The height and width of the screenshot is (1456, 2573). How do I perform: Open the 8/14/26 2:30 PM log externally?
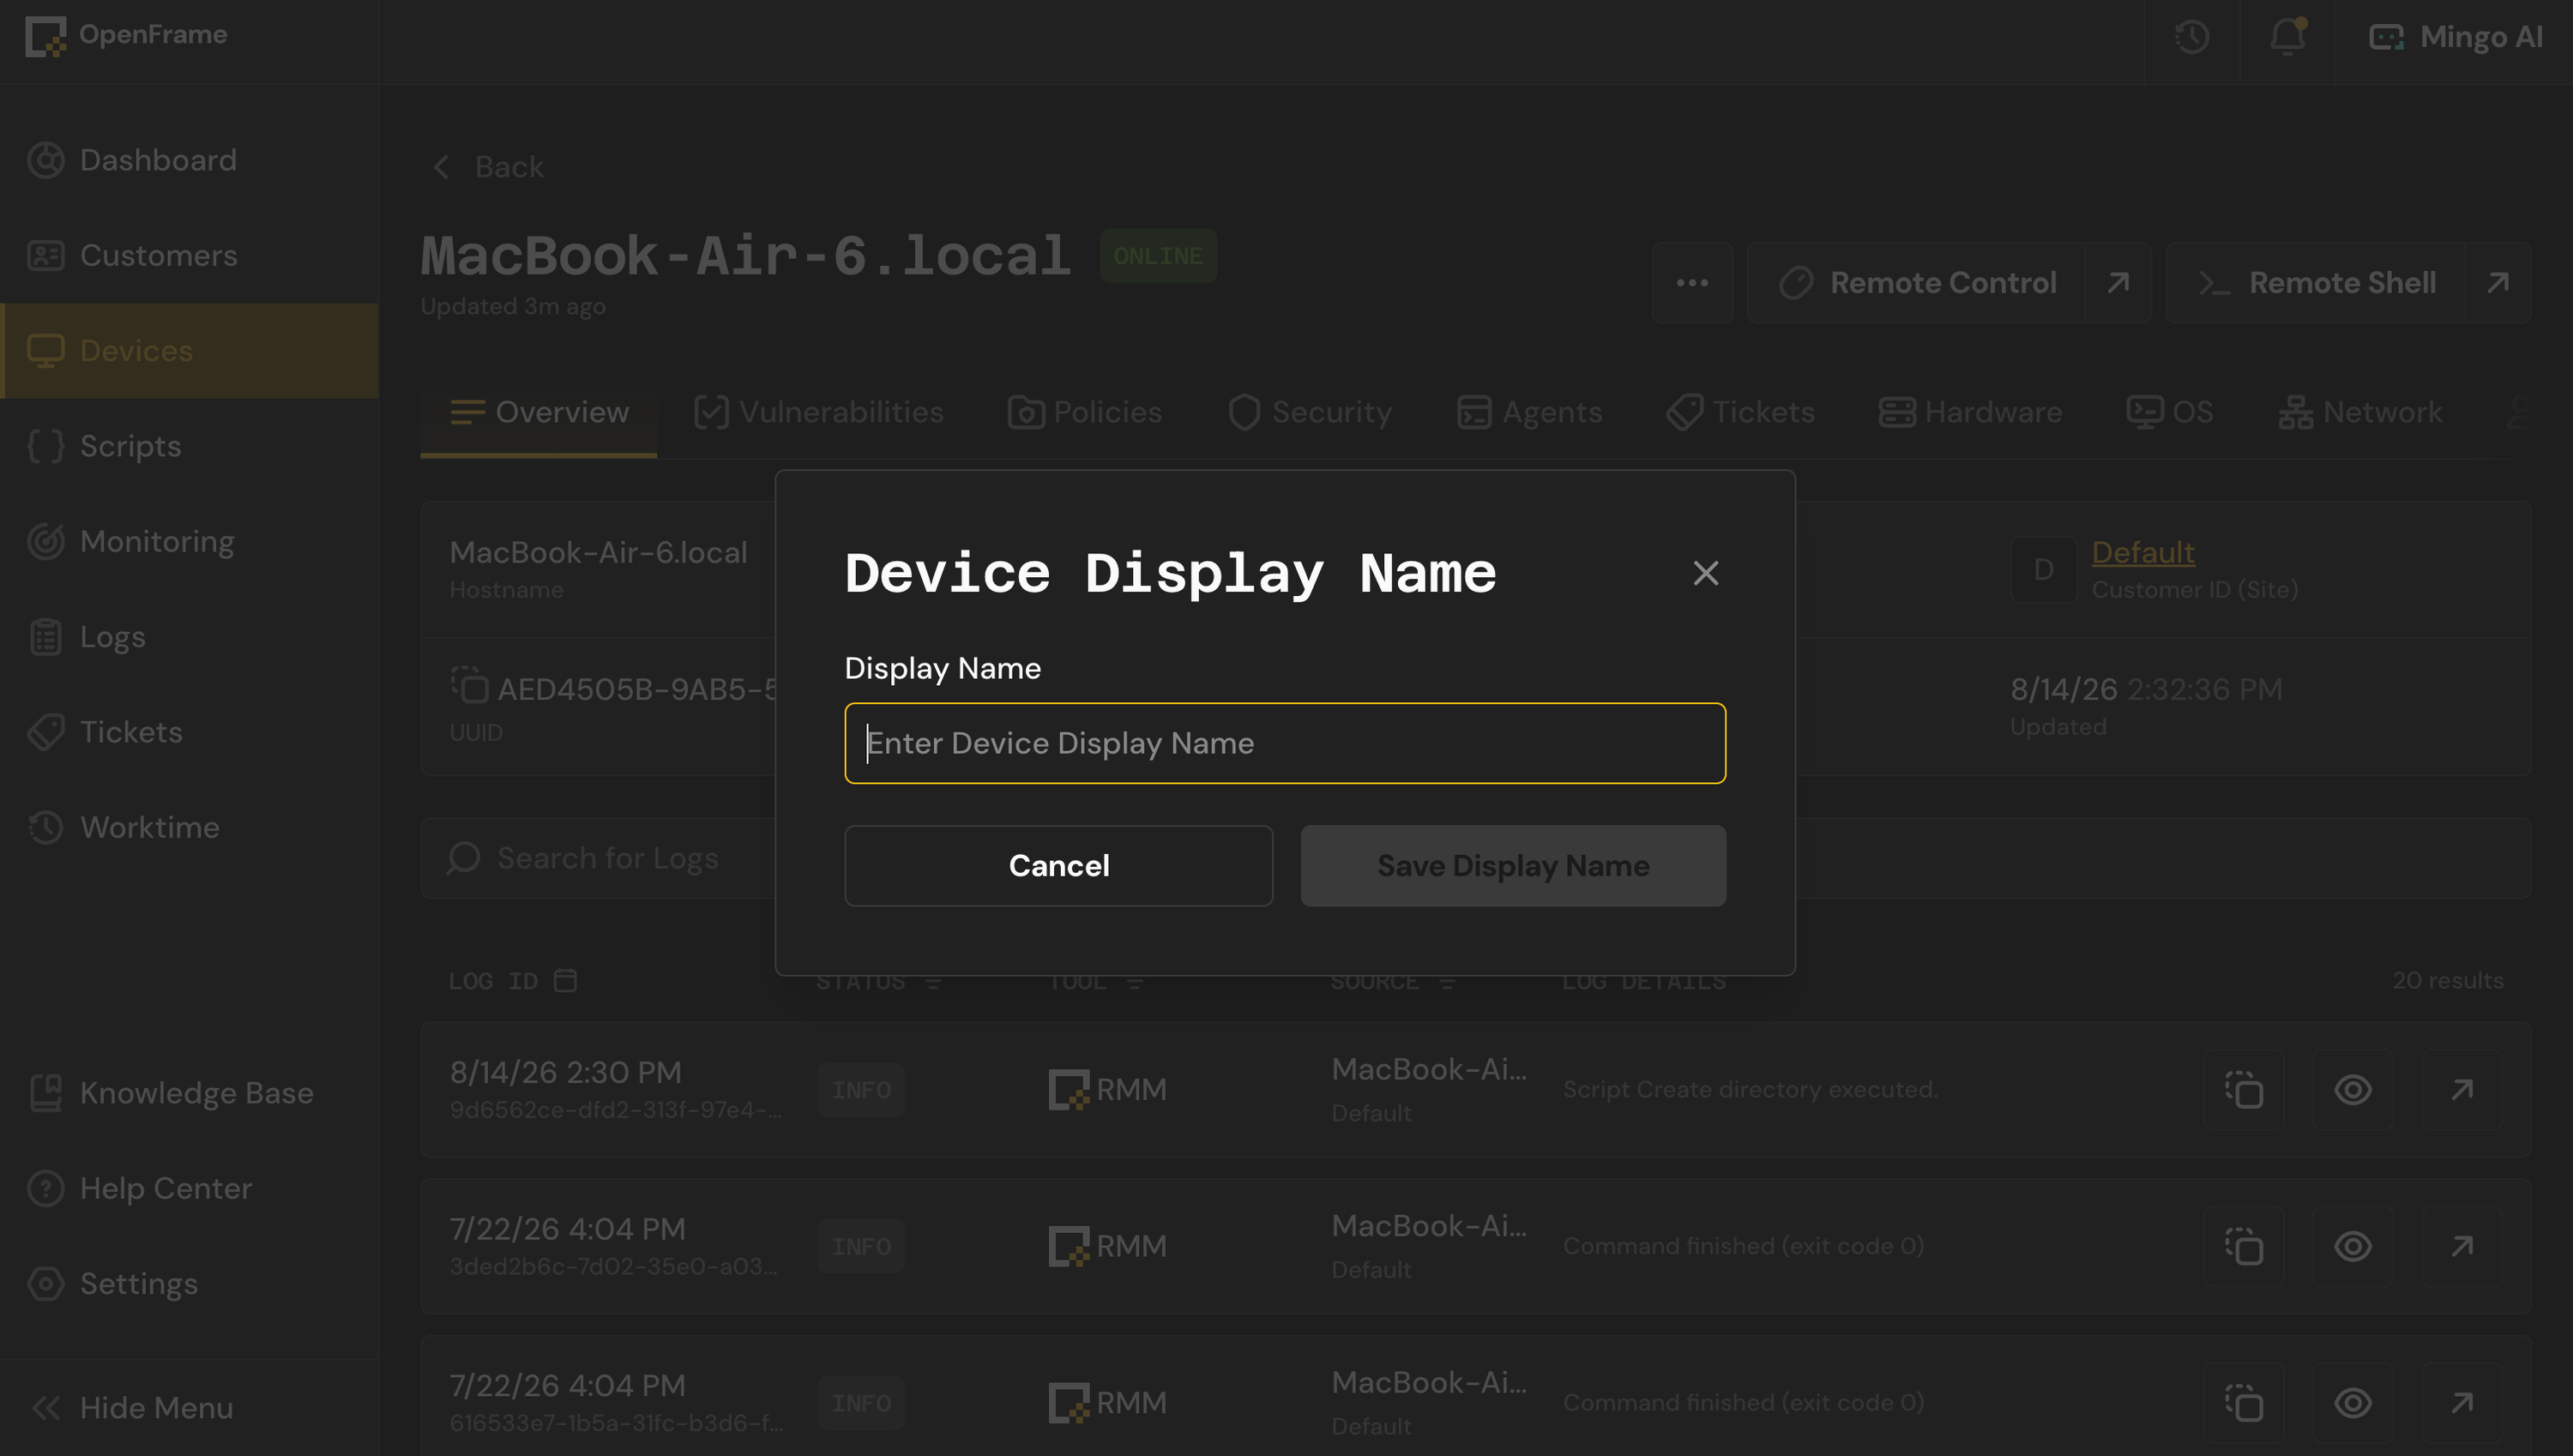point(2462,1090)
